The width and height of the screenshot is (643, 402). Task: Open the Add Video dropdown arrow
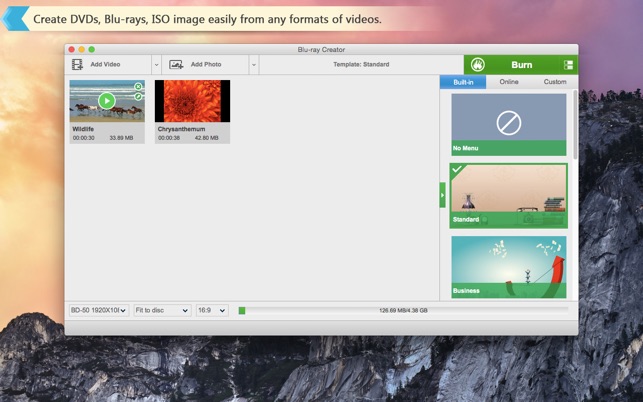click(x=156, y=65)
